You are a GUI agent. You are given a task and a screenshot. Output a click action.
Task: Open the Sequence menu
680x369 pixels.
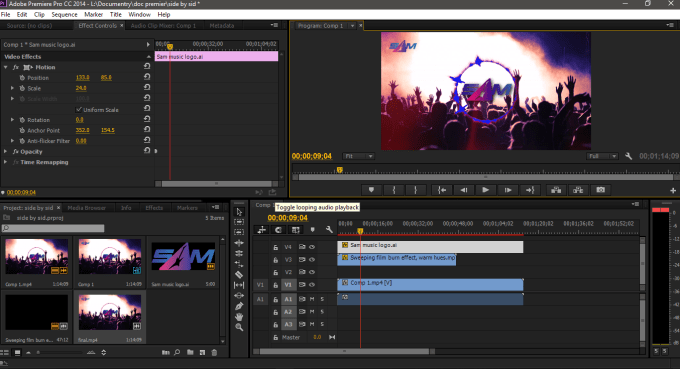(64, 14)
